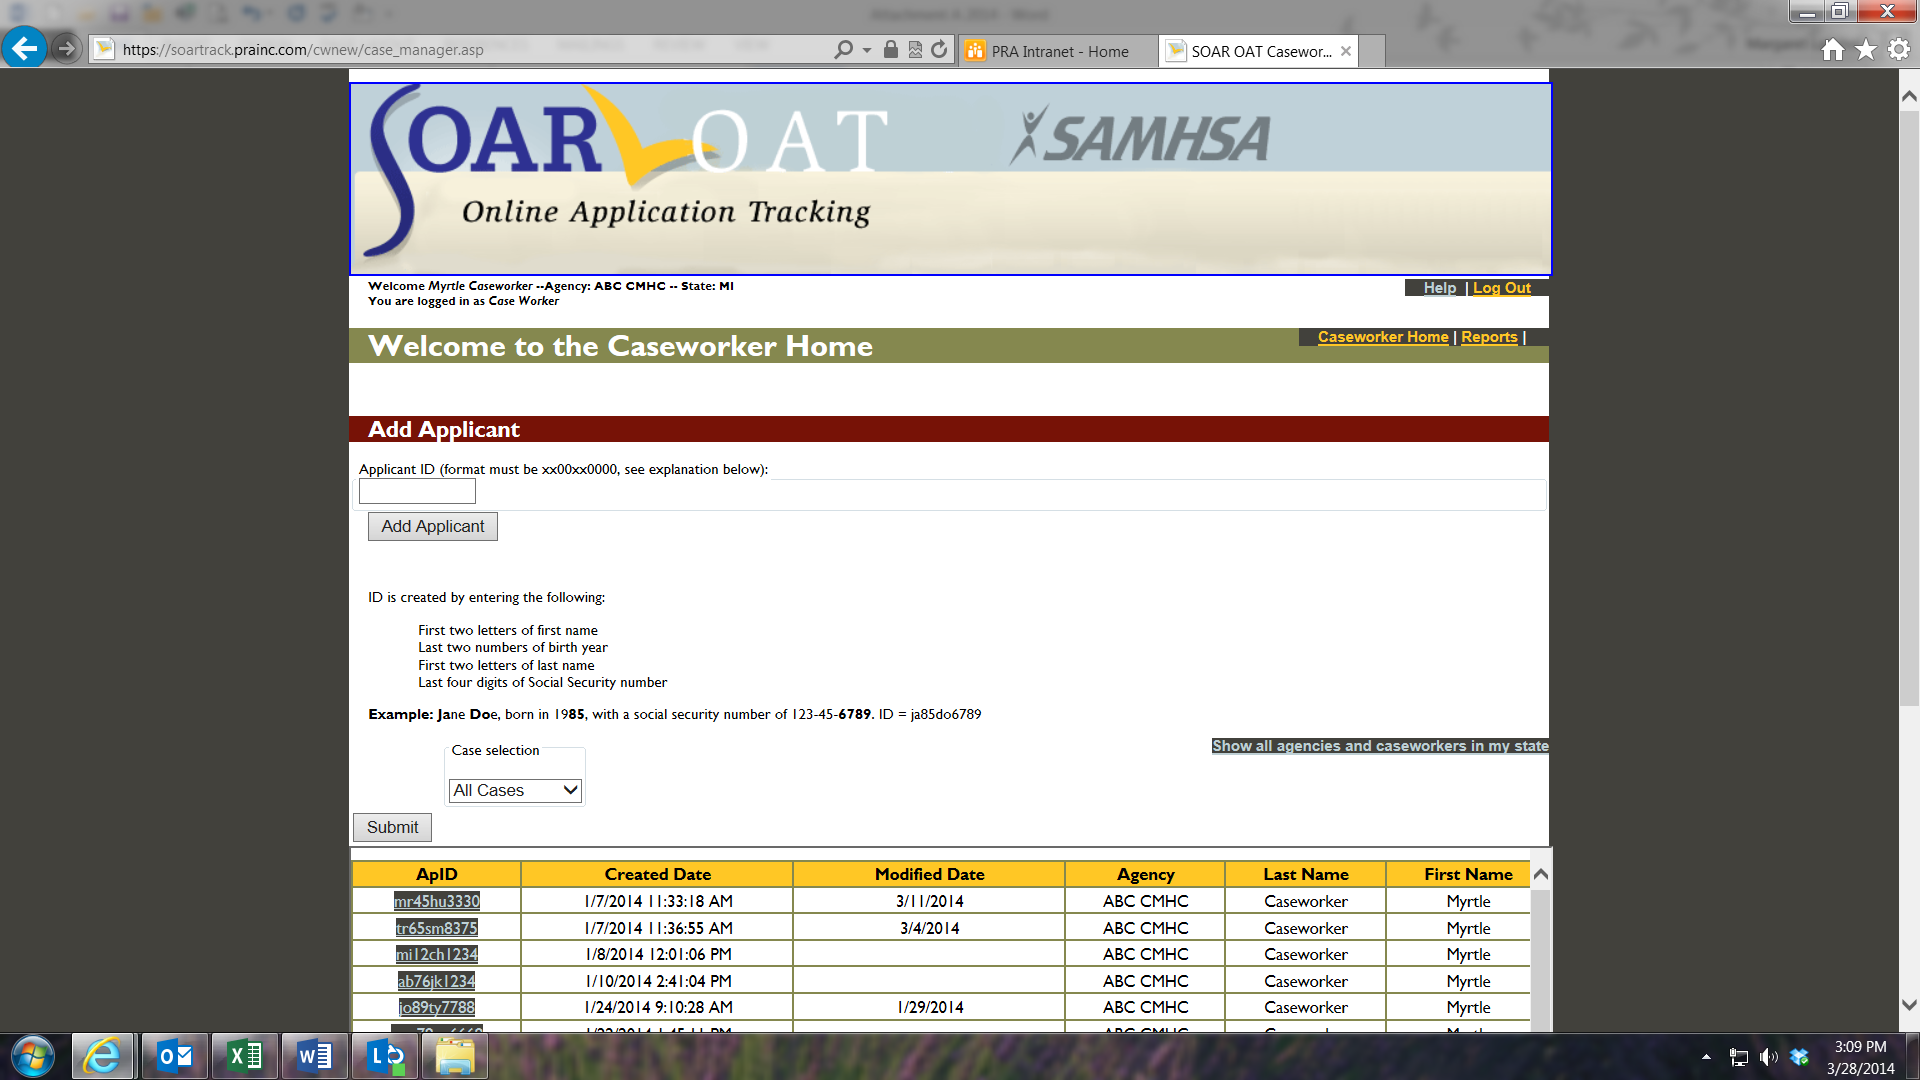Image resolution: width=1920 pixels, height=1080 pixels.
Task: Click the Refresh page icon
Action: 939,50
